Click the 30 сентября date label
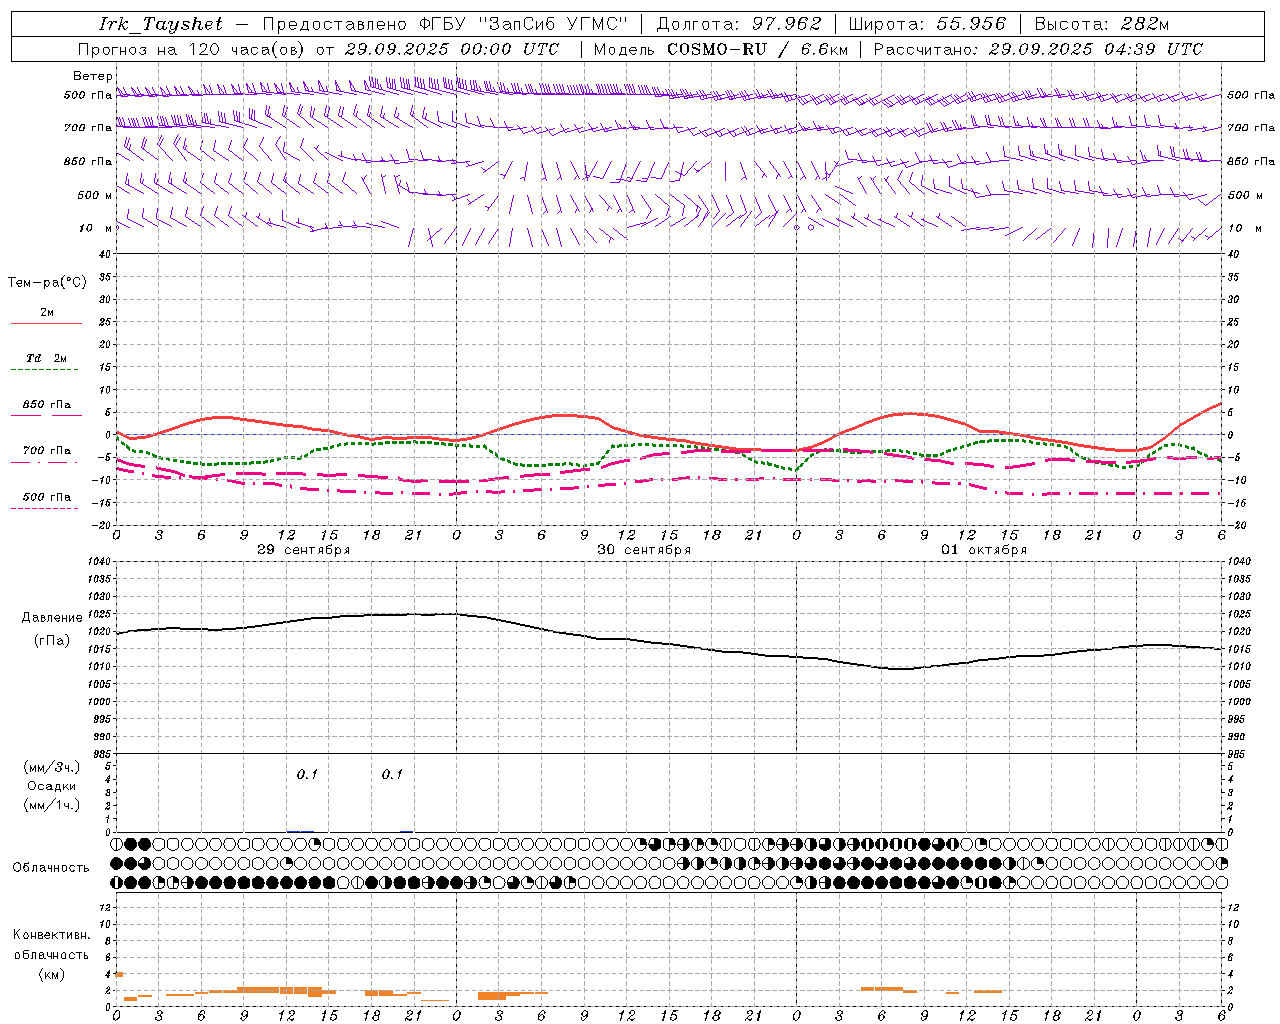 (x=644, y=550)
